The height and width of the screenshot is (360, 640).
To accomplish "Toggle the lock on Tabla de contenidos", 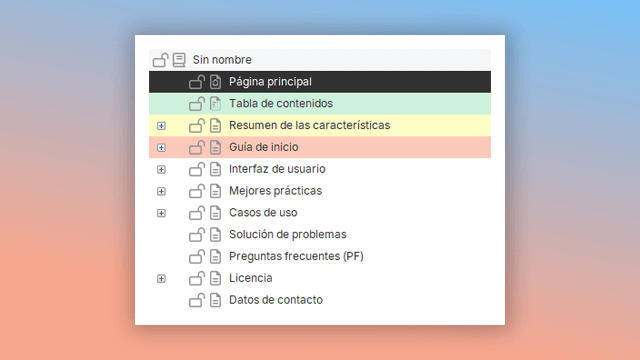I will [x=197, y=104].
